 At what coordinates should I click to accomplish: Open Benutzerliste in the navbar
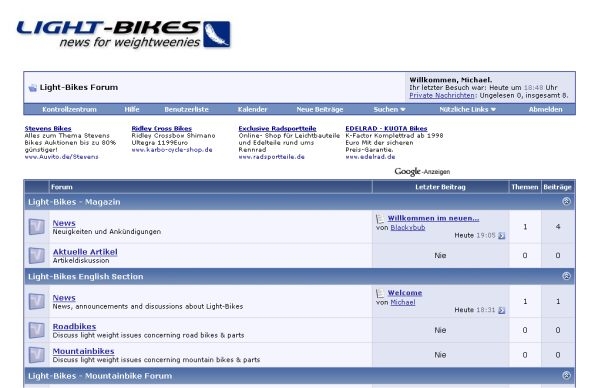click(186, 109)
